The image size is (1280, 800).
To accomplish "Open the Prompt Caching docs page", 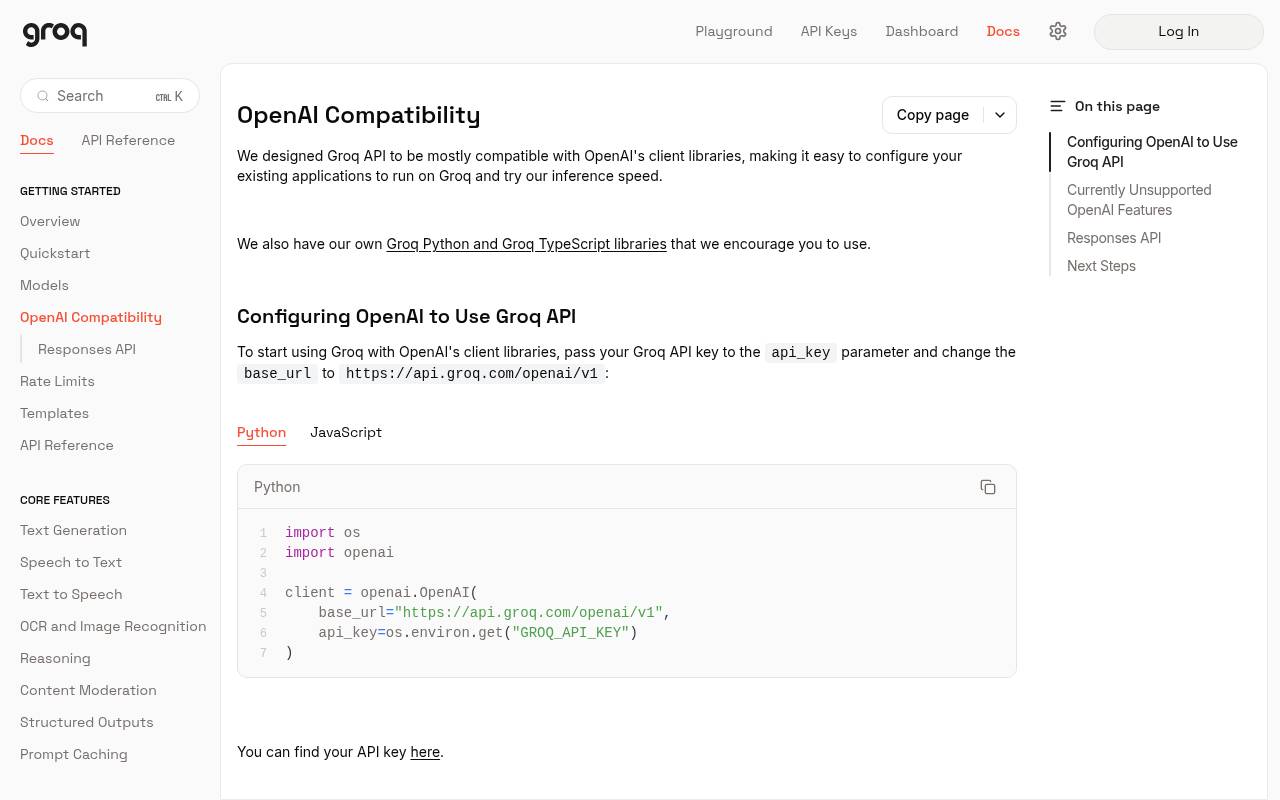I will 74,754.
